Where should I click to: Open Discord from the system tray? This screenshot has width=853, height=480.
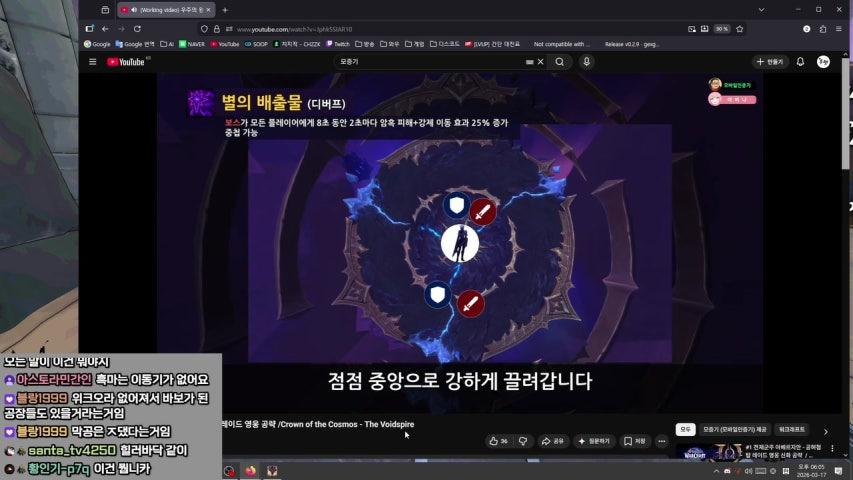coord(727,471)
